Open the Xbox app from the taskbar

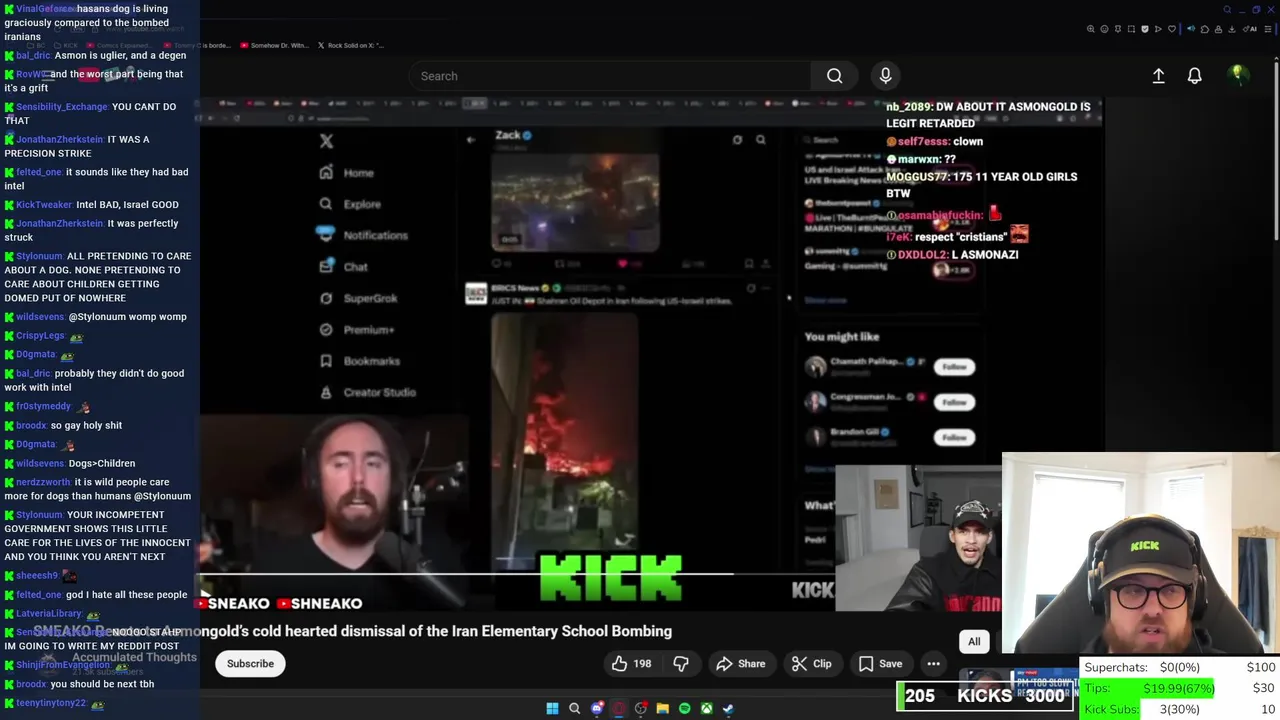(706, 708)
